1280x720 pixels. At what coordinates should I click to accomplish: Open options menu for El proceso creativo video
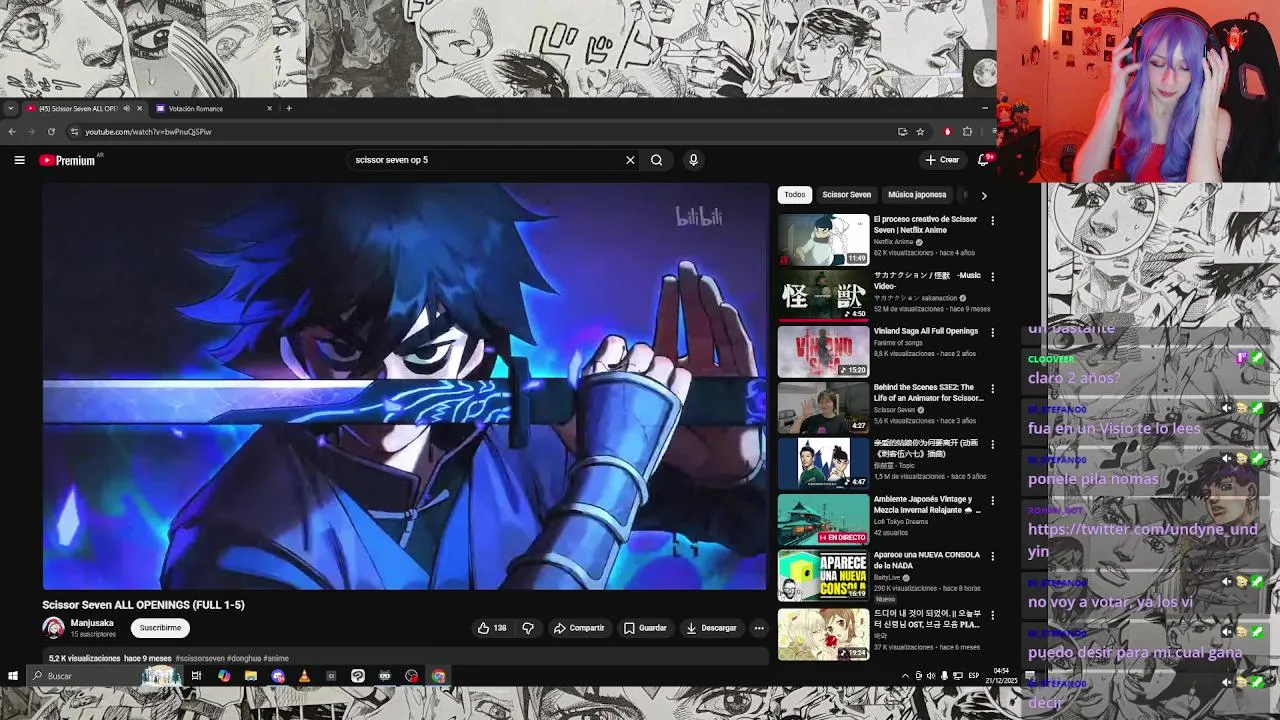coord(992,220)
